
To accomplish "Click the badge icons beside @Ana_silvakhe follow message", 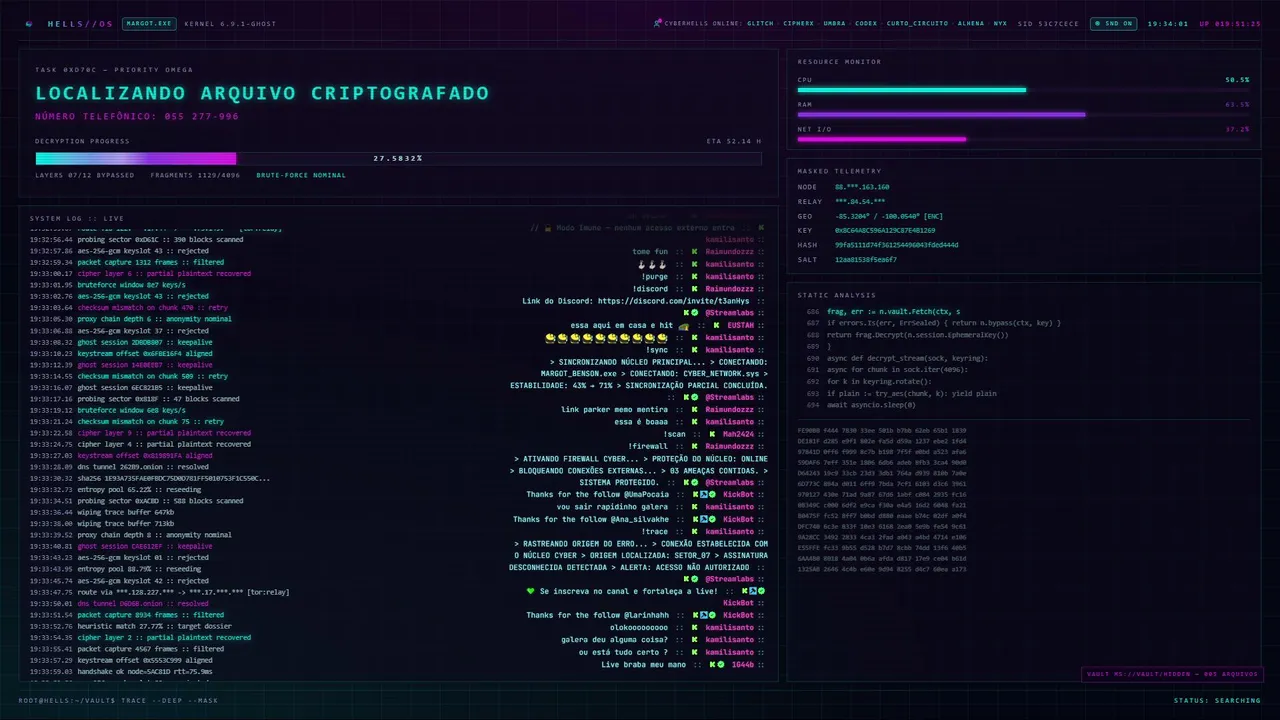I will 705,519.
